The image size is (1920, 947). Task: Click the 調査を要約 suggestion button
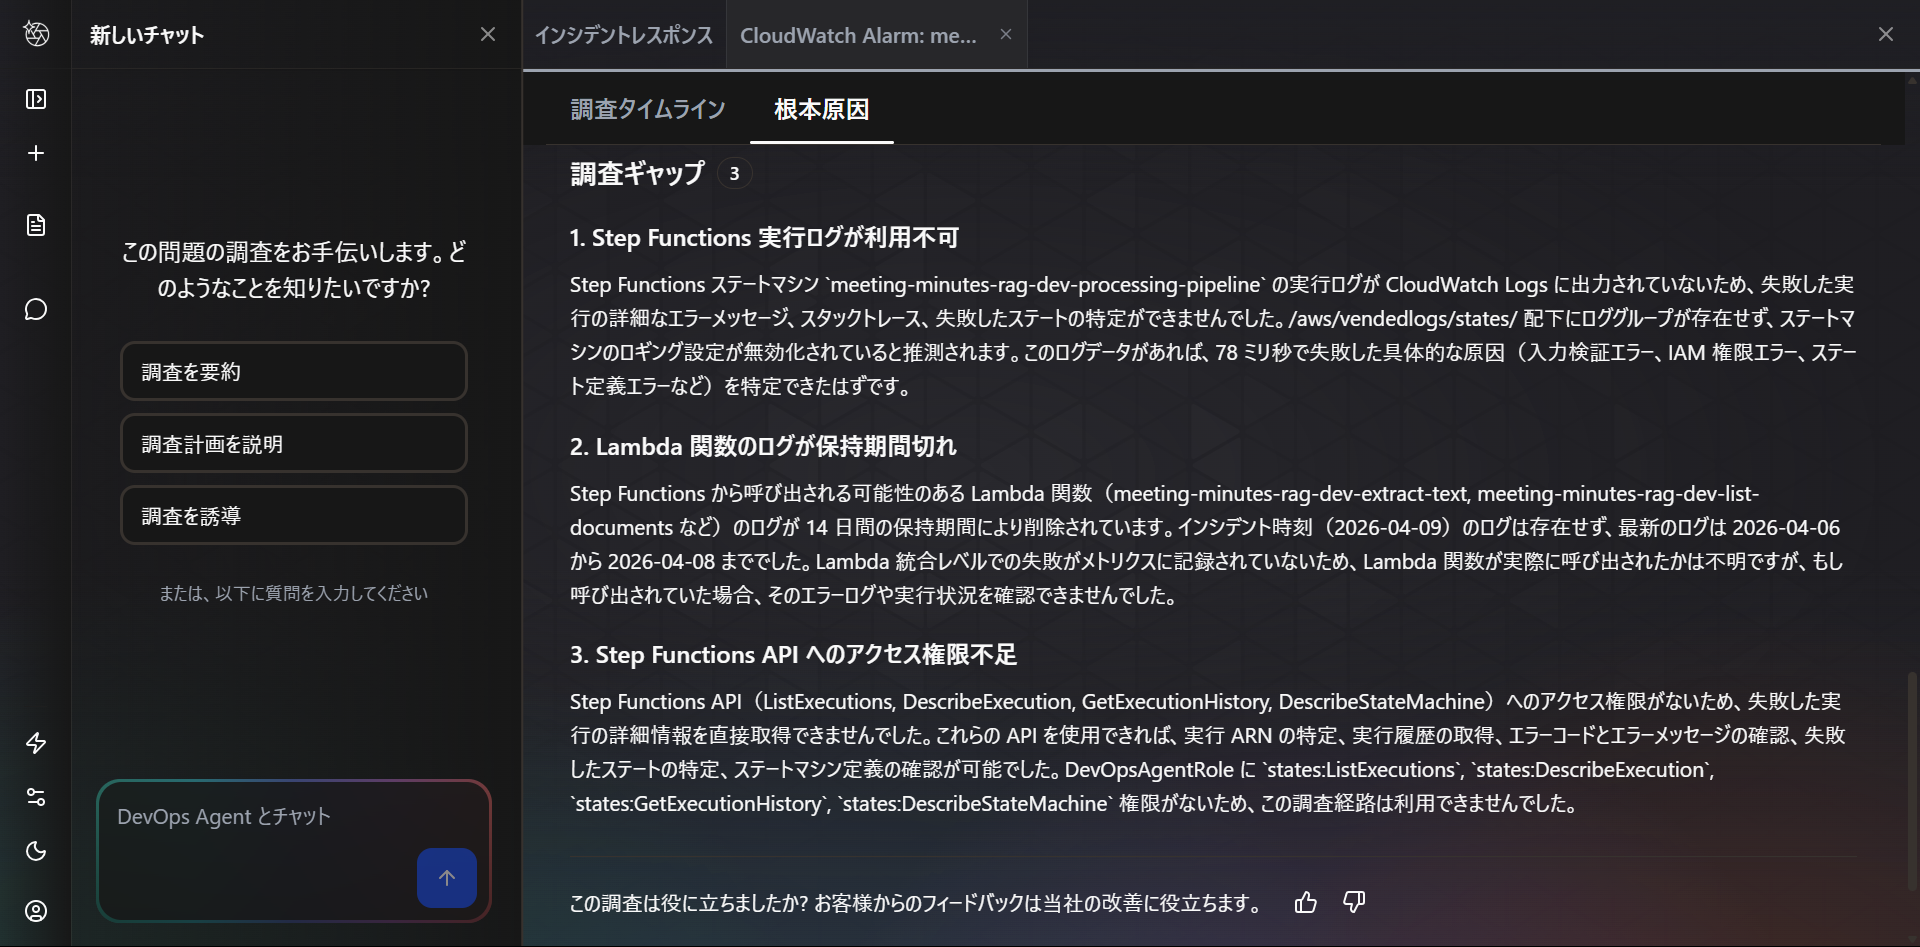click(293, 372)
